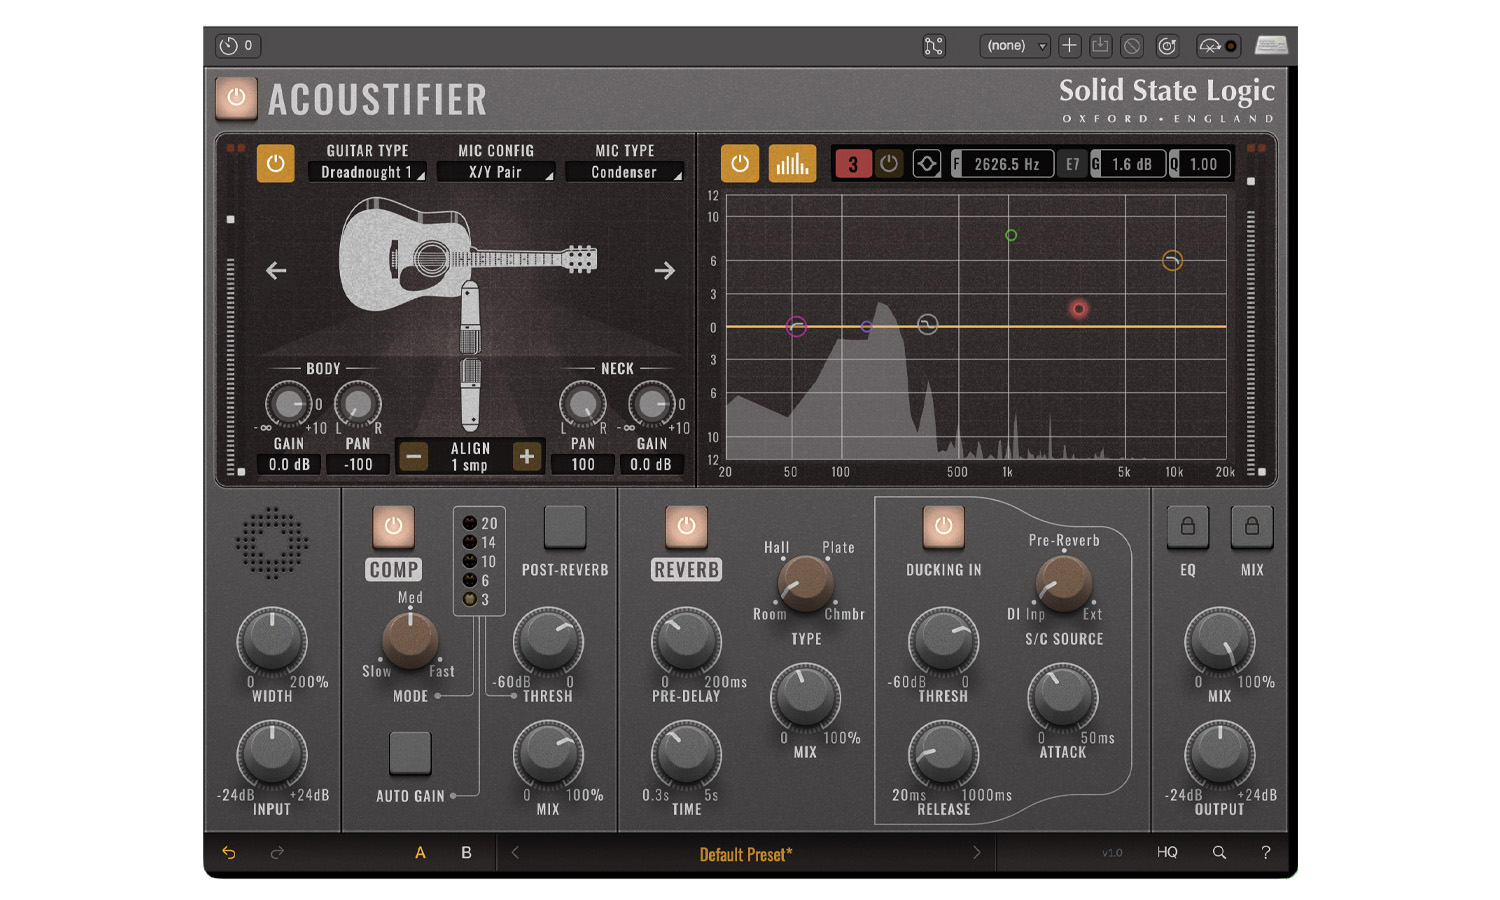Click the redo arrow icon
Image resolution: width=1500 pixels, height=900 pixels.
pos(277,853)
